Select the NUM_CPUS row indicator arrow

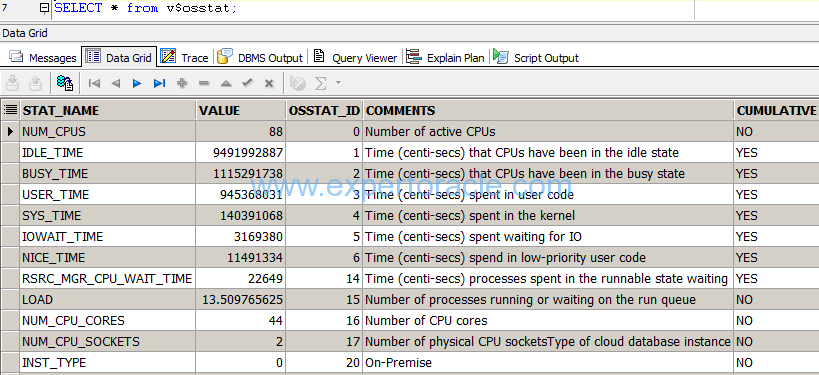click(10, 132)
